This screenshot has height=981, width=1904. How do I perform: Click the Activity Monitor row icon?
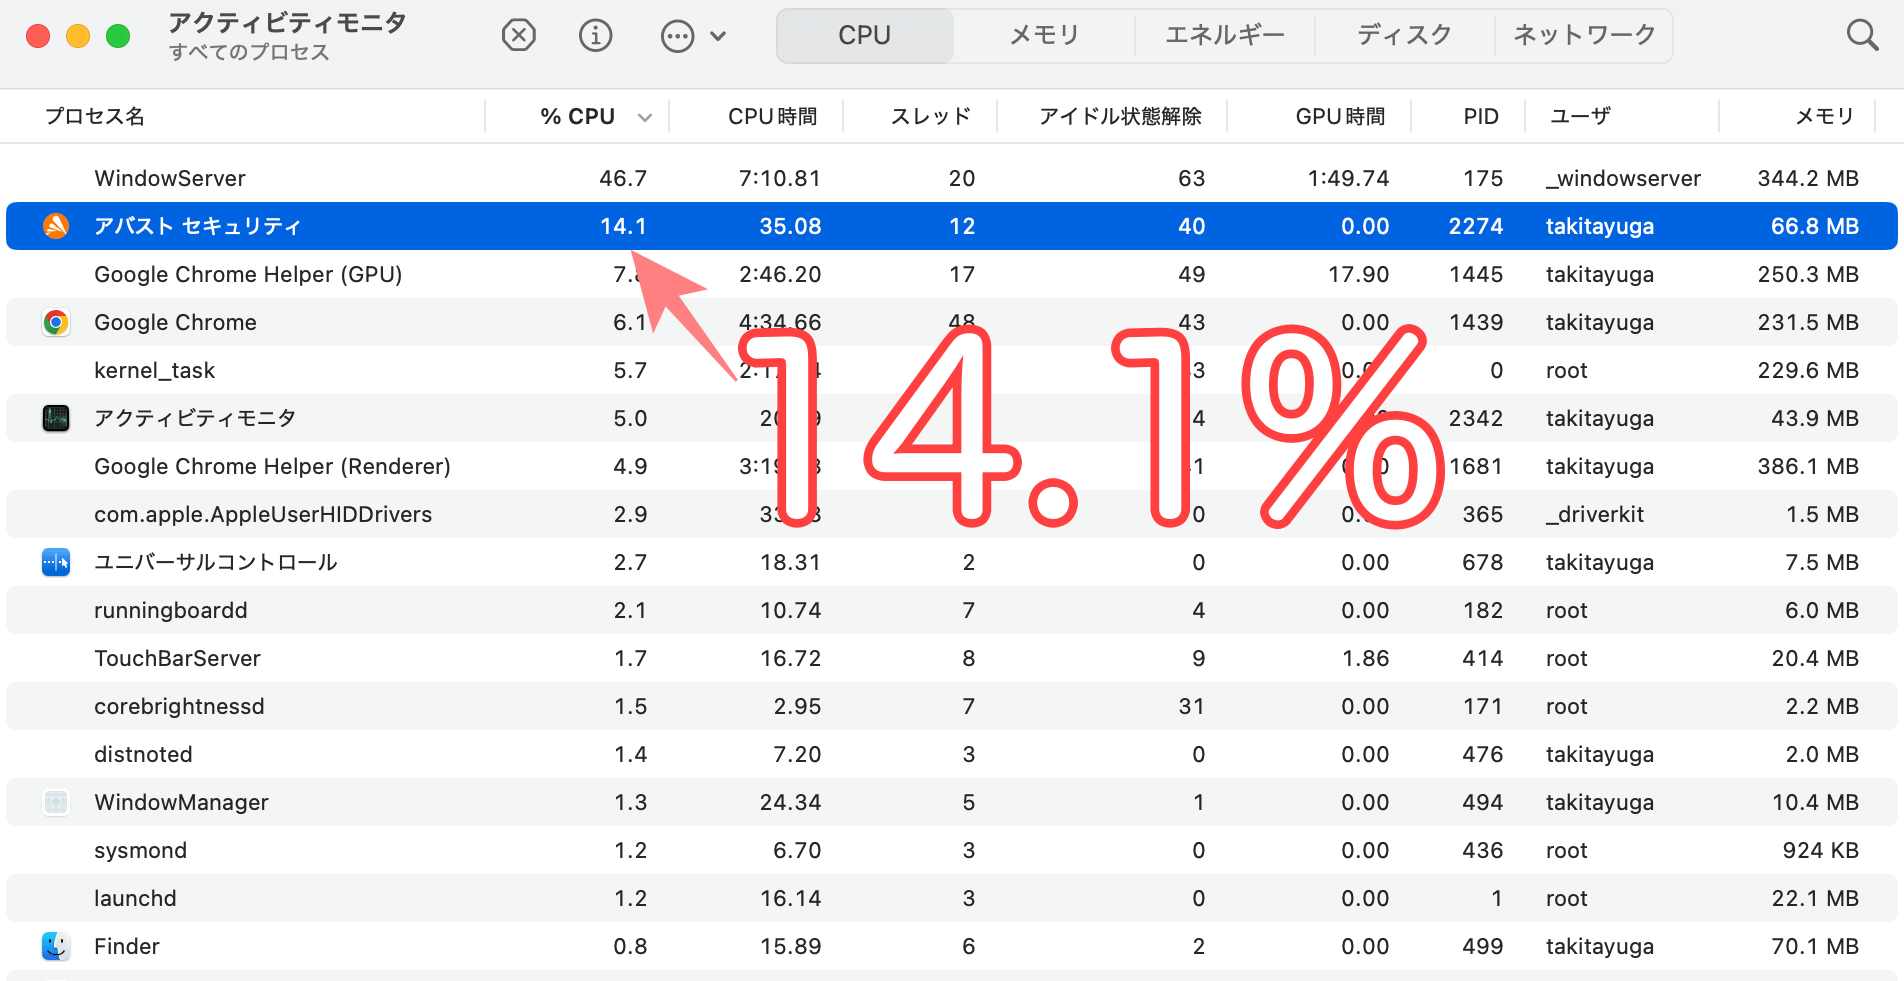(56, 418)
